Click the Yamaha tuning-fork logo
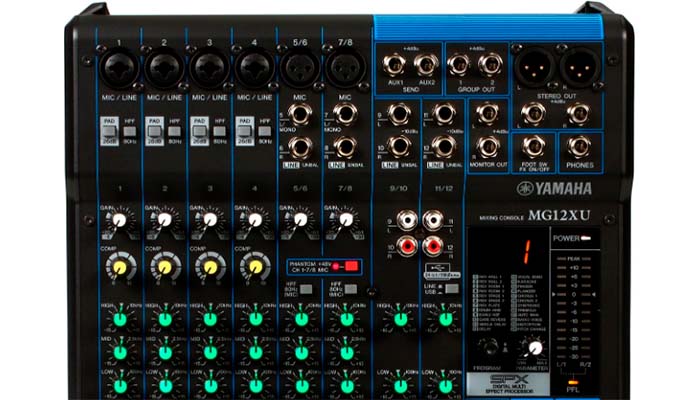 pyautogui.click(x=524, y=188)
